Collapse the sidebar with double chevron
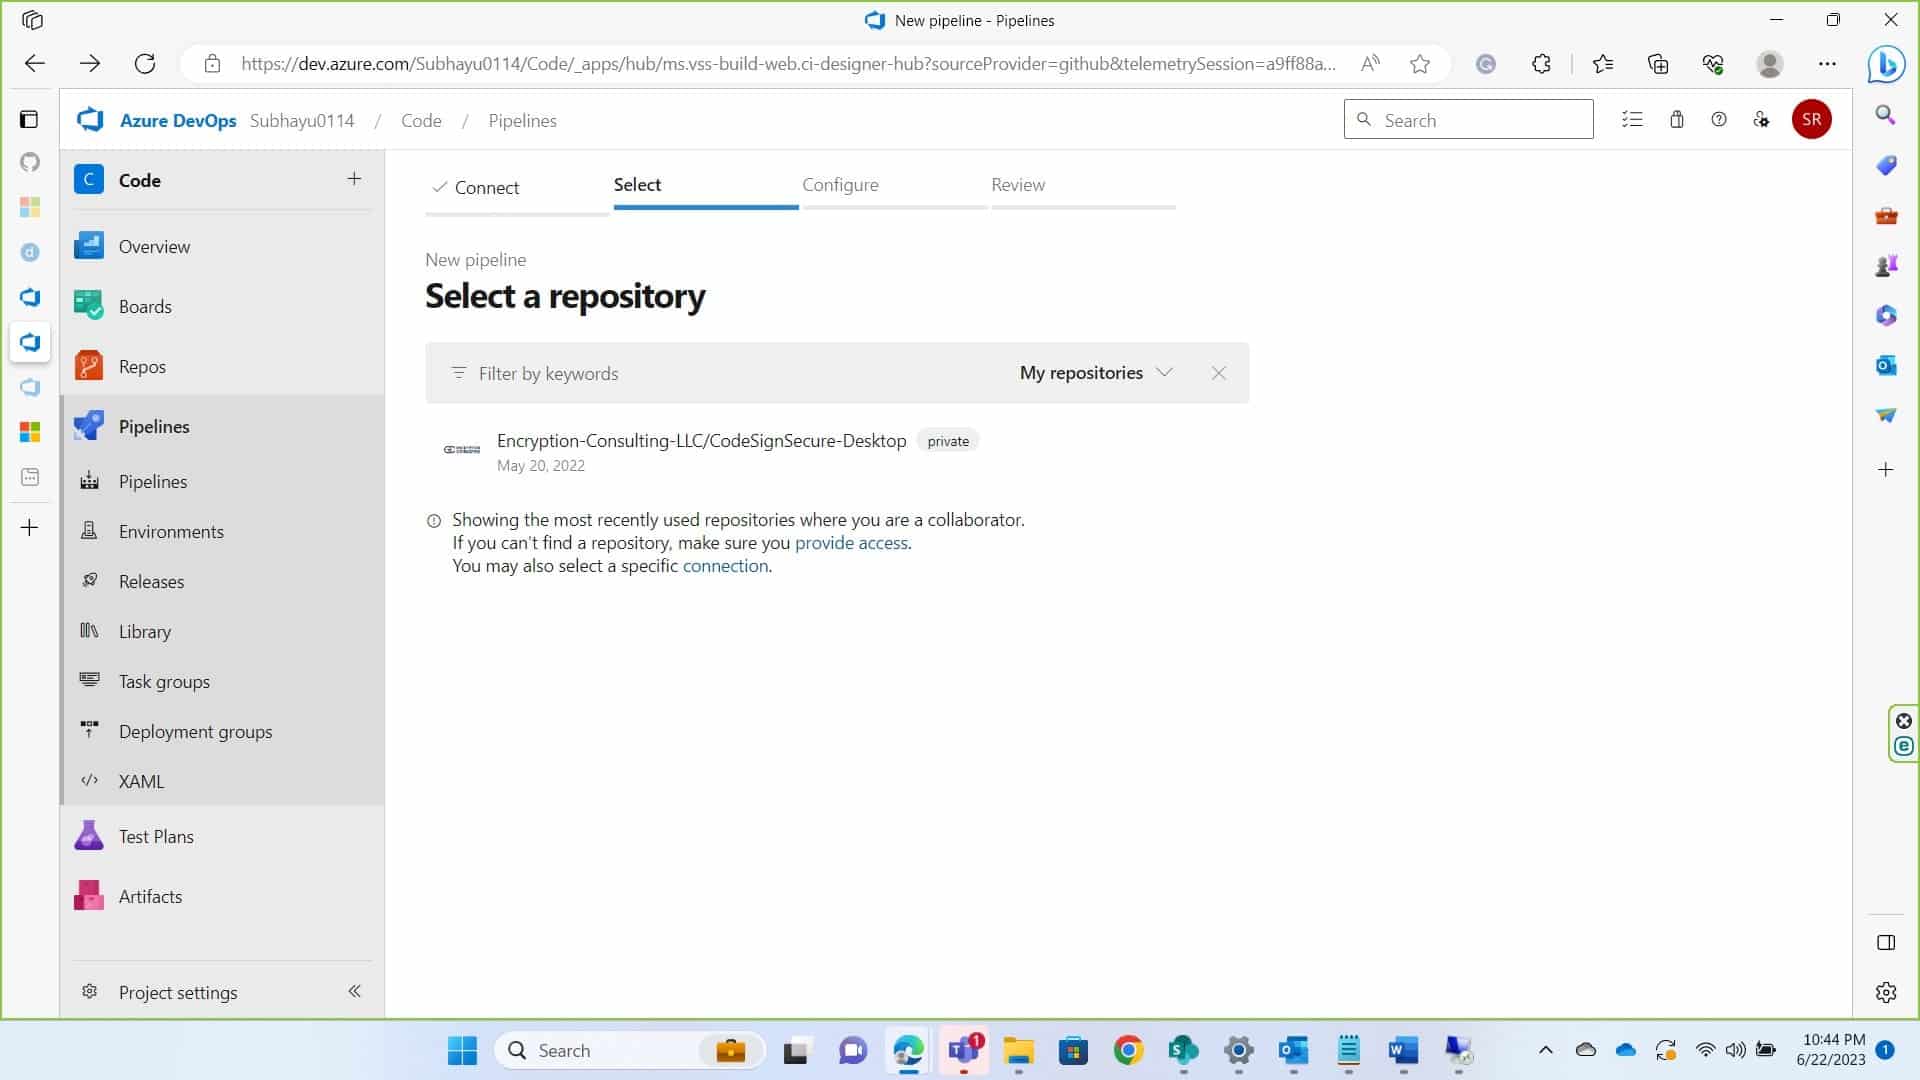 tap(354, 991)
